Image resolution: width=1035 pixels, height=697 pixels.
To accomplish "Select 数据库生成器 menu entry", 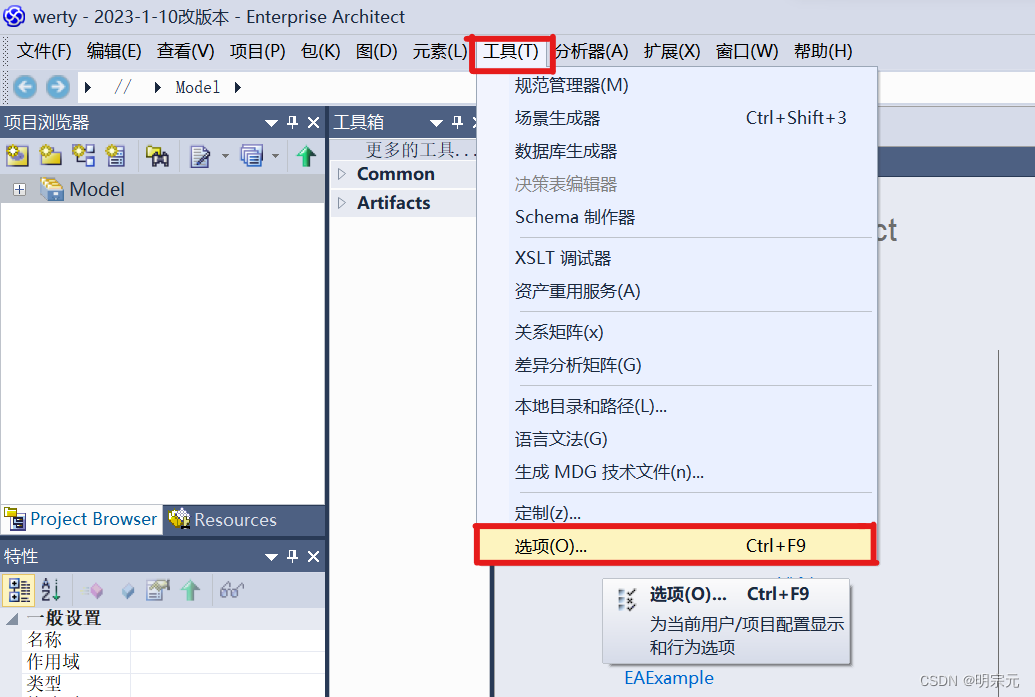I will click(677, 151).
